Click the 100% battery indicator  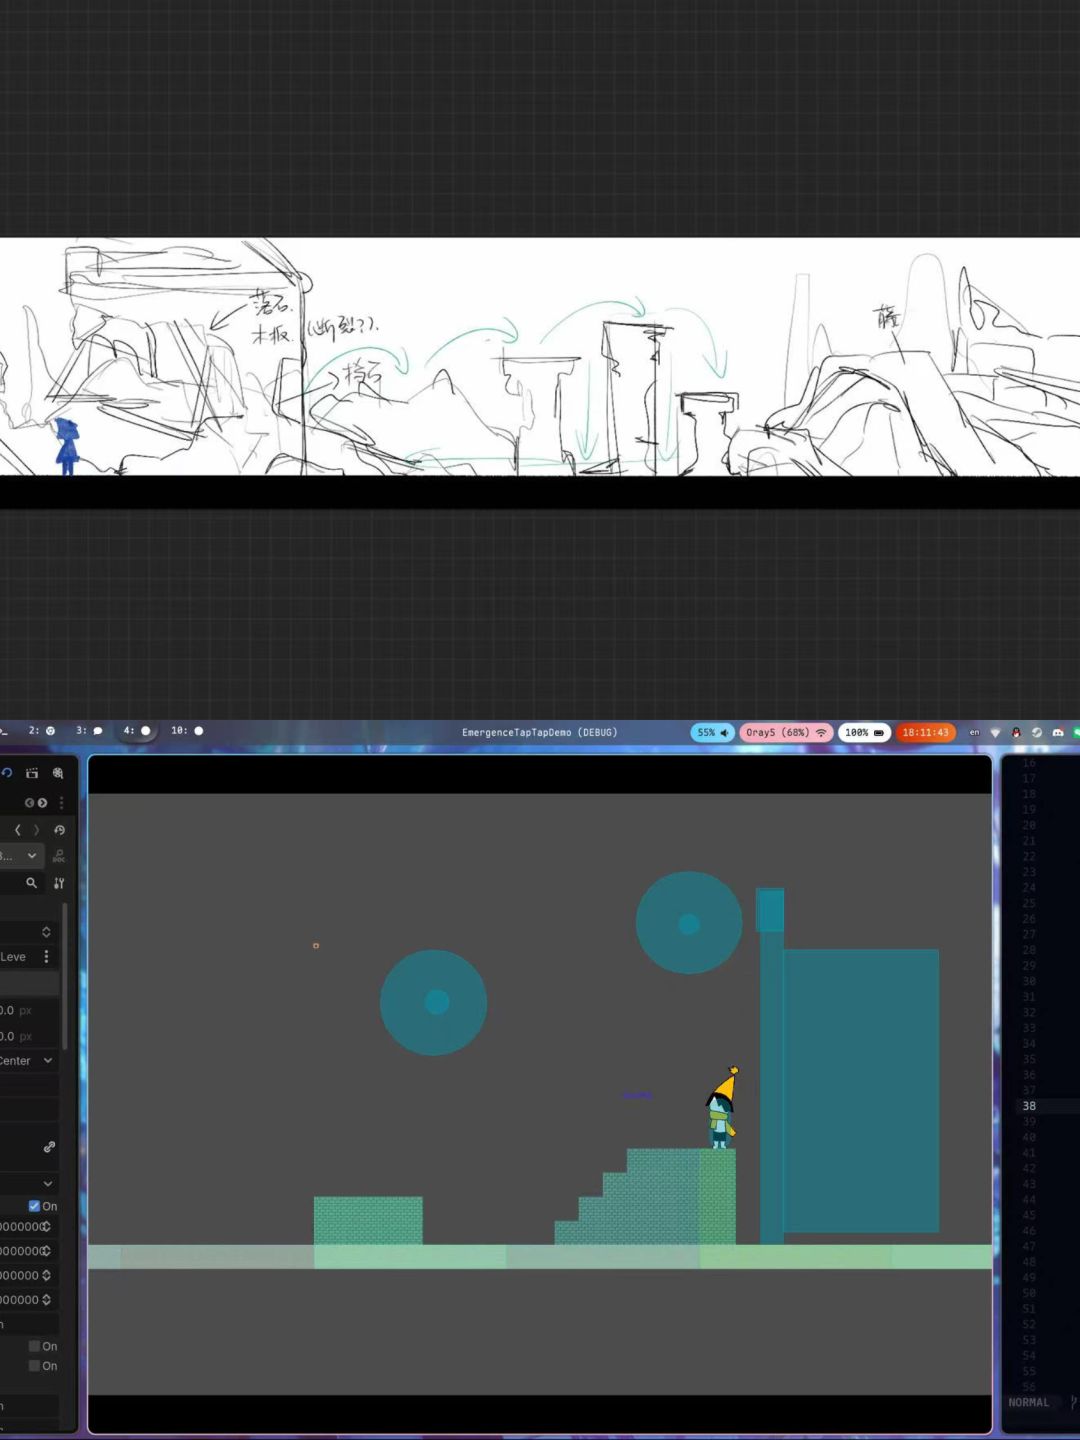(865, 732)
